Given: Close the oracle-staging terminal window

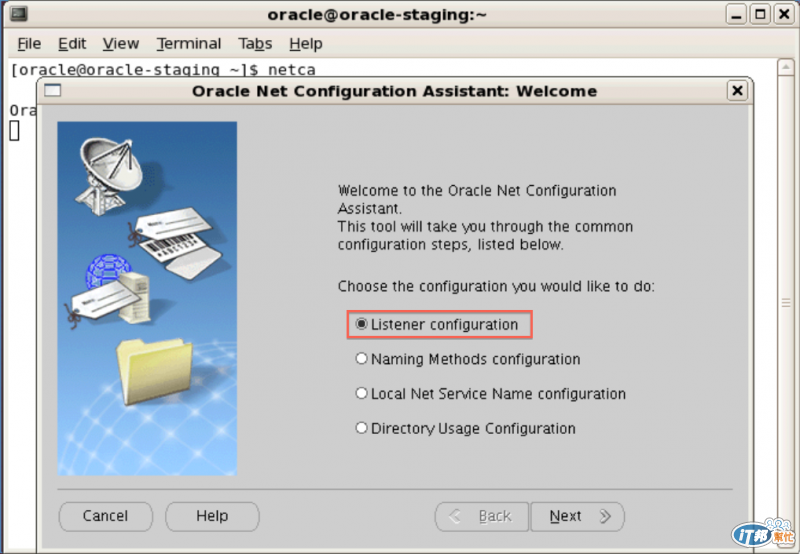Looking at the screenshot, I should point(784,14).
